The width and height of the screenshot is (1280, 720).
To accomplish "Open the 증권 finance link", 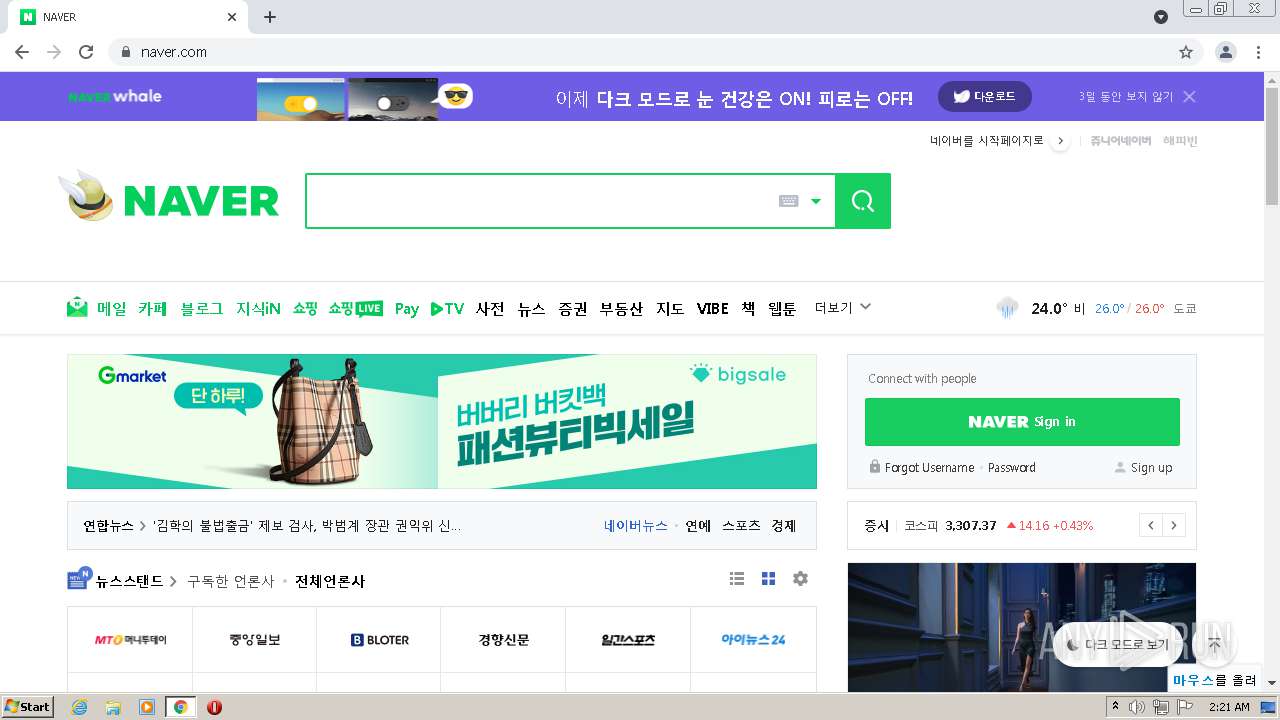I will tap(573, 309).
